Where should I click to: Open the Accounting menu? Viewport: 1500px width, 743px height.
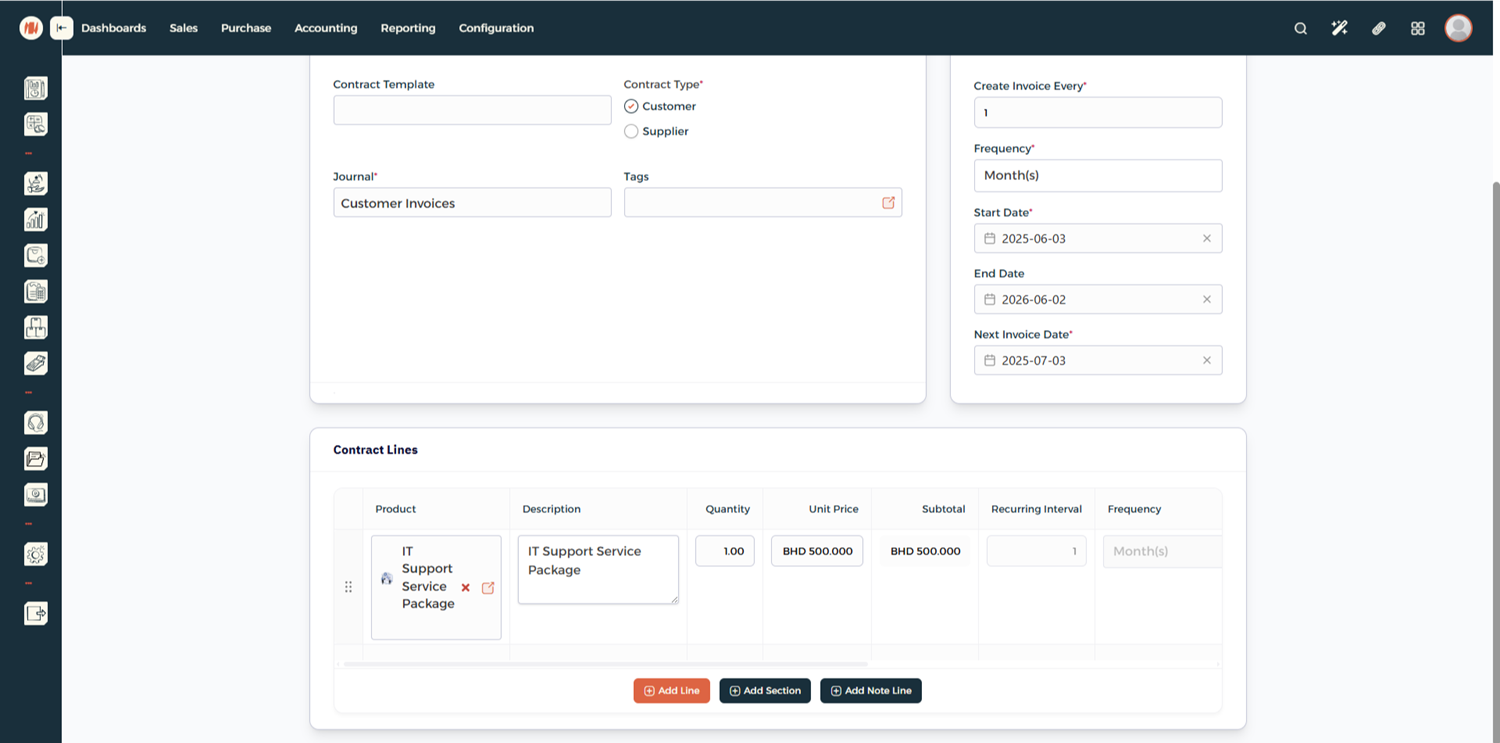(x=325, y=28)
